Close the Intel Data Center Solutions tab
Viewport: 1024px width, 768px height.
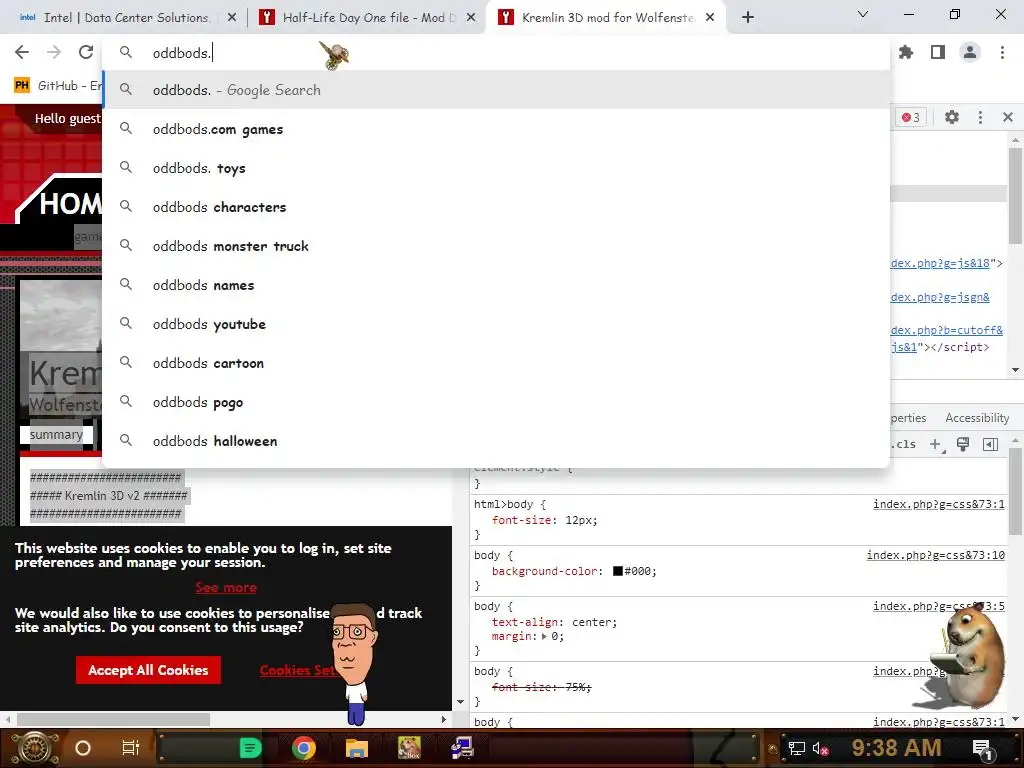pos(232,18)
